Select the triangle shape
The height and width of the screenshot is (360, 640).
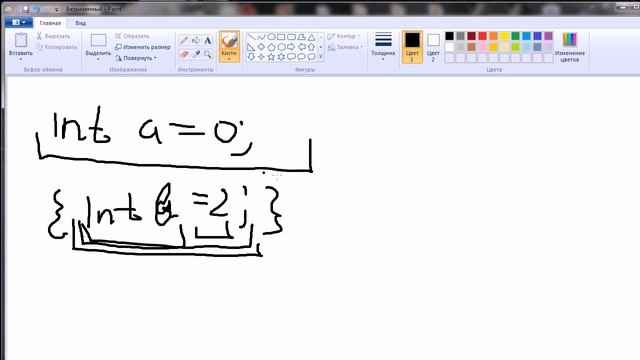pos(311,37)
